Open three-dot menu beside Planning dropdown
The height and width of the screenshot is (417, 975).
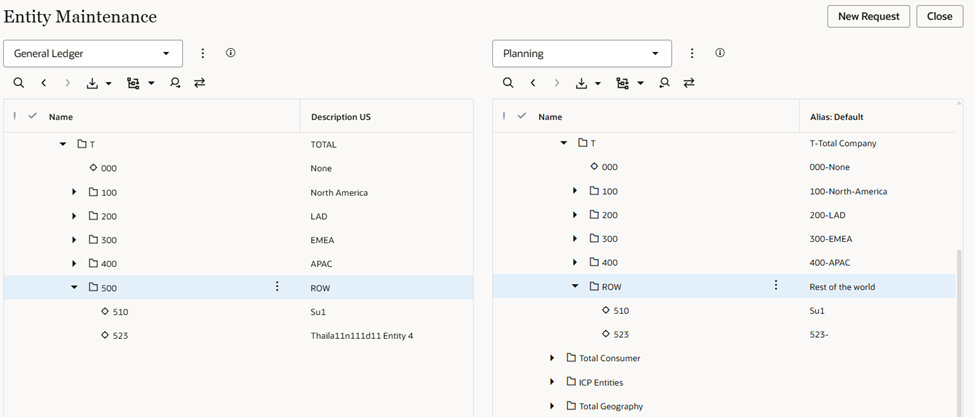[692, 53]
